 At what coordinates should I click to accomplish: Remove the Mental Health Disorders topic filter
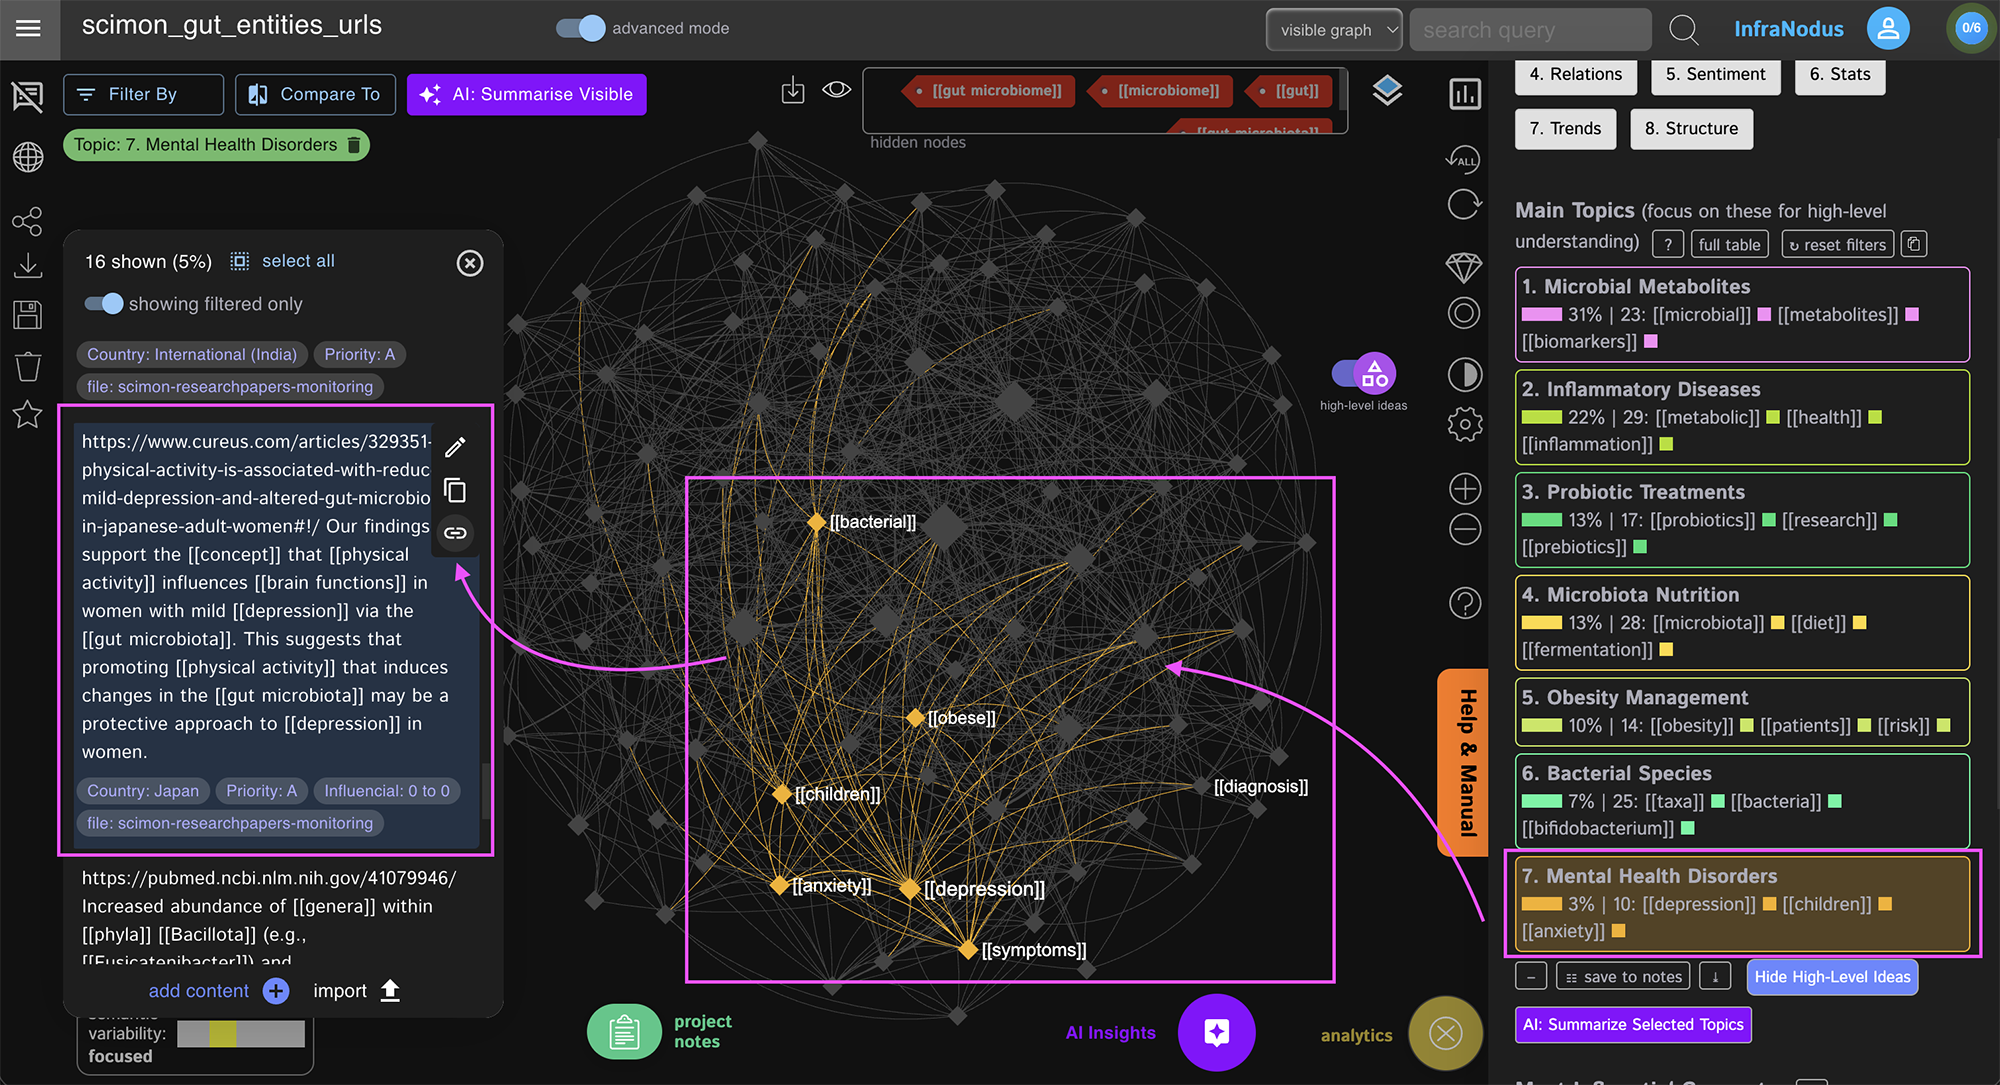pos(354,145)
